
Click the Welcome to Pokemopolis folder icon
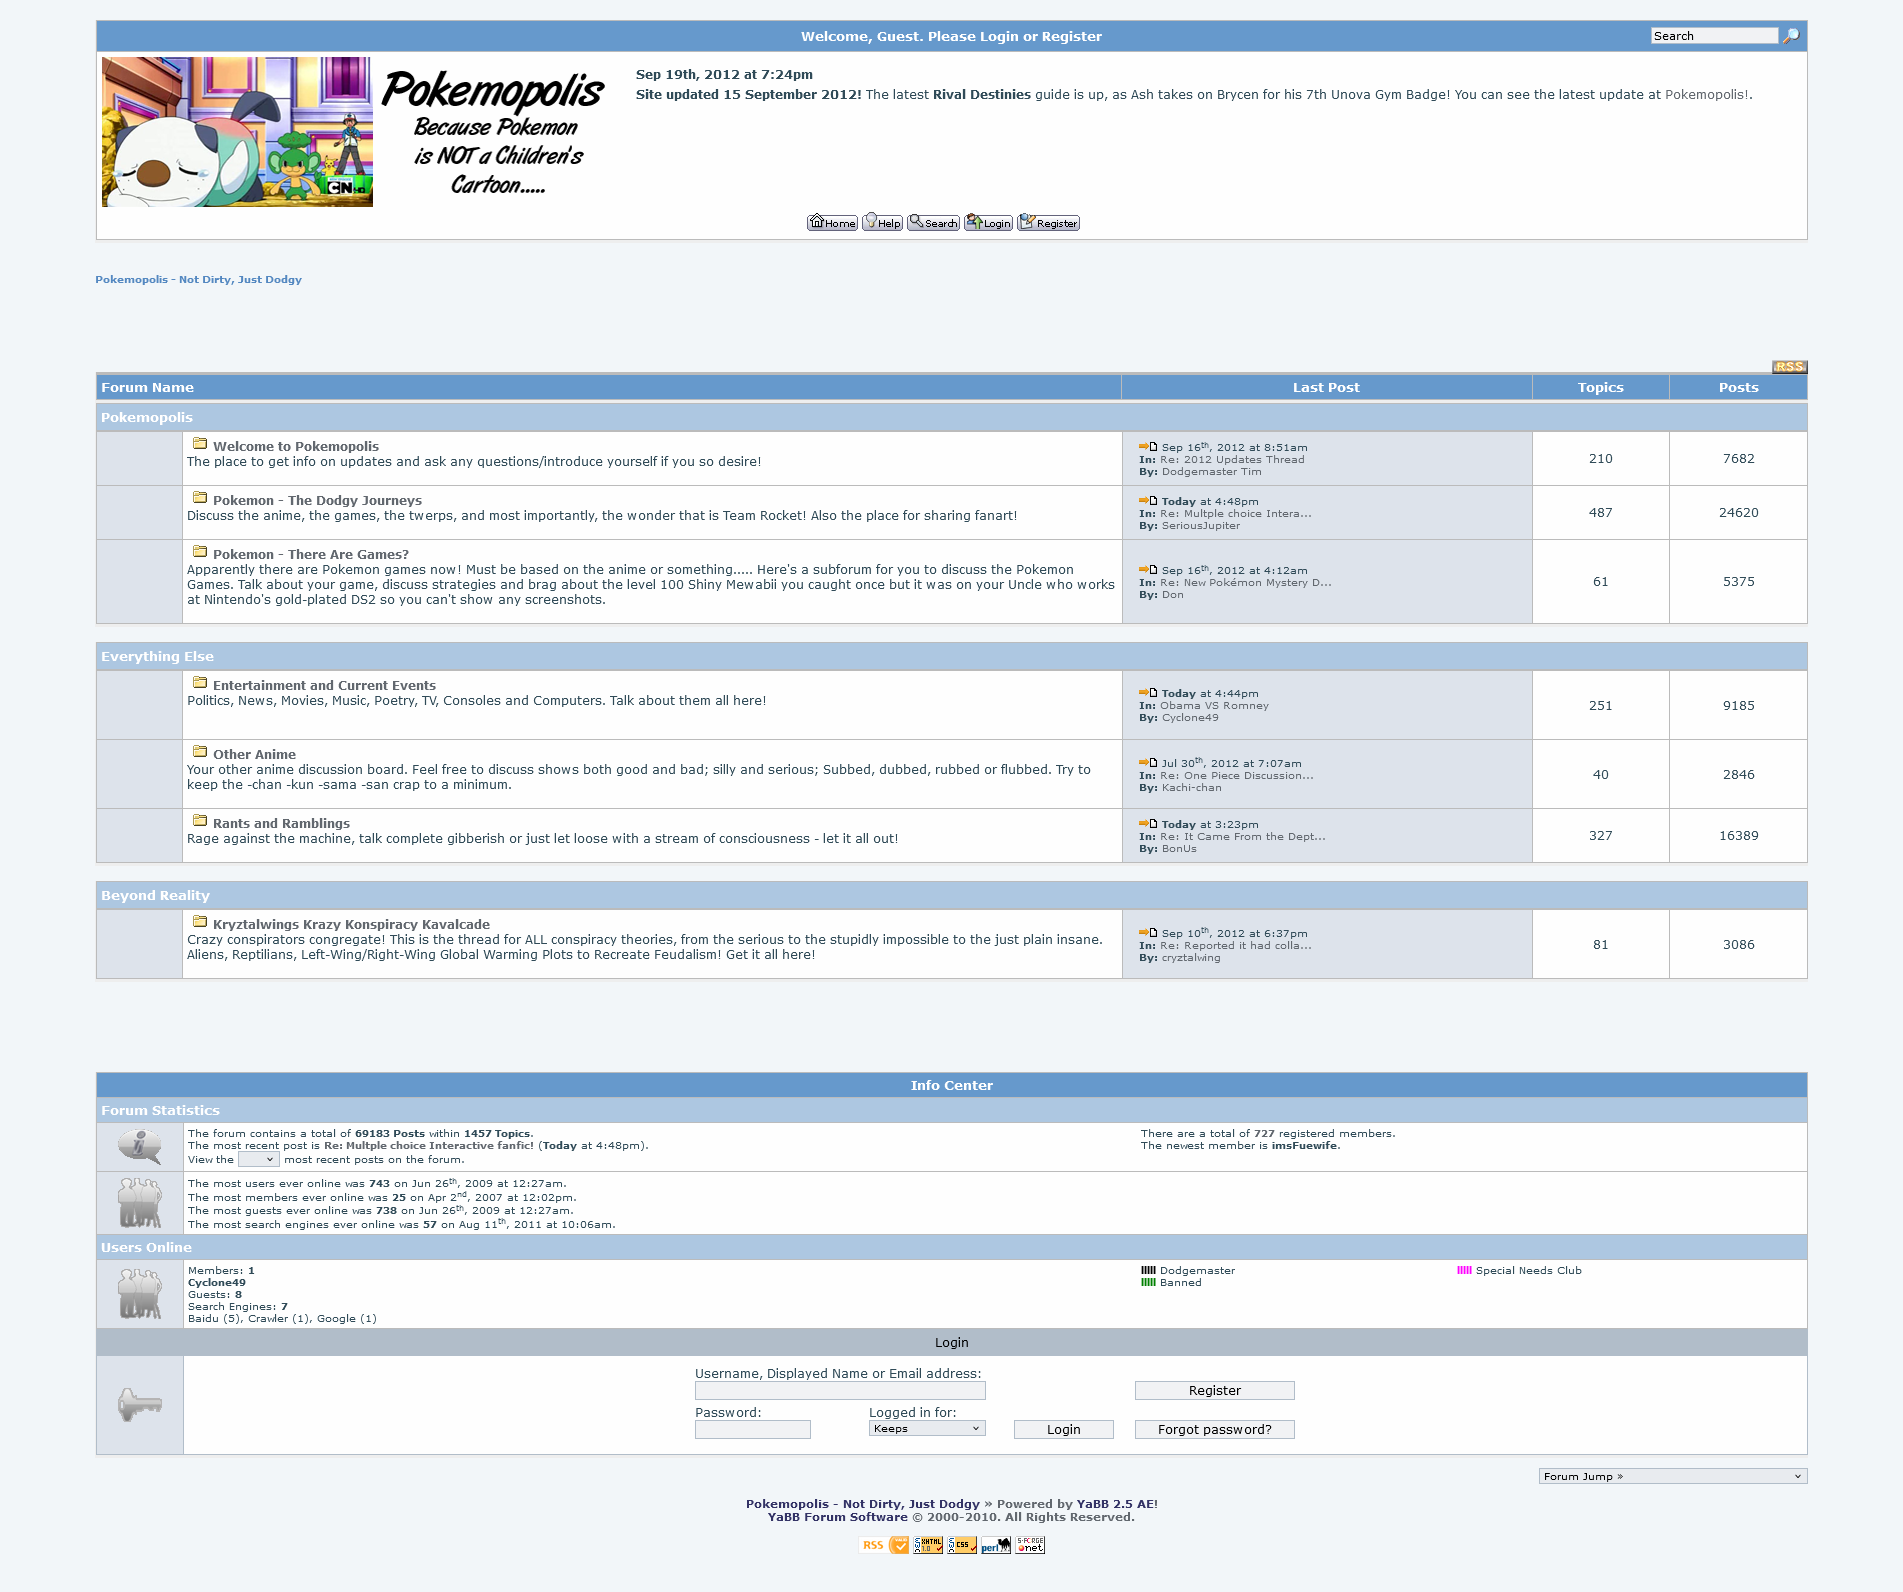200,444
